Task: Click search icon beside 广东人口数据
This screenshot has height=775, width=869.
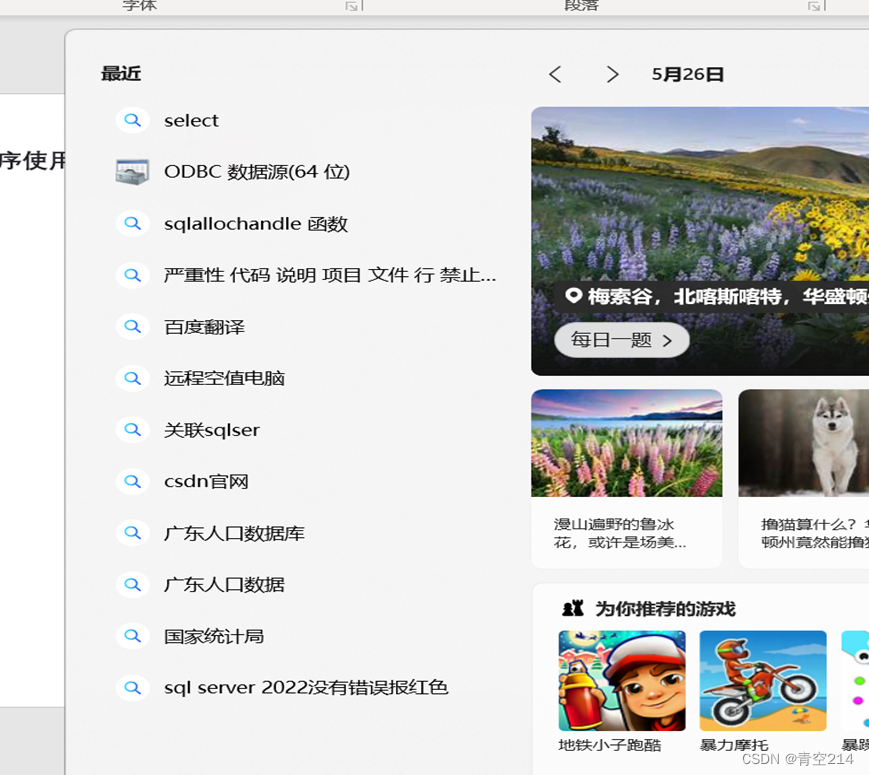Action: (x=132, y=584)
